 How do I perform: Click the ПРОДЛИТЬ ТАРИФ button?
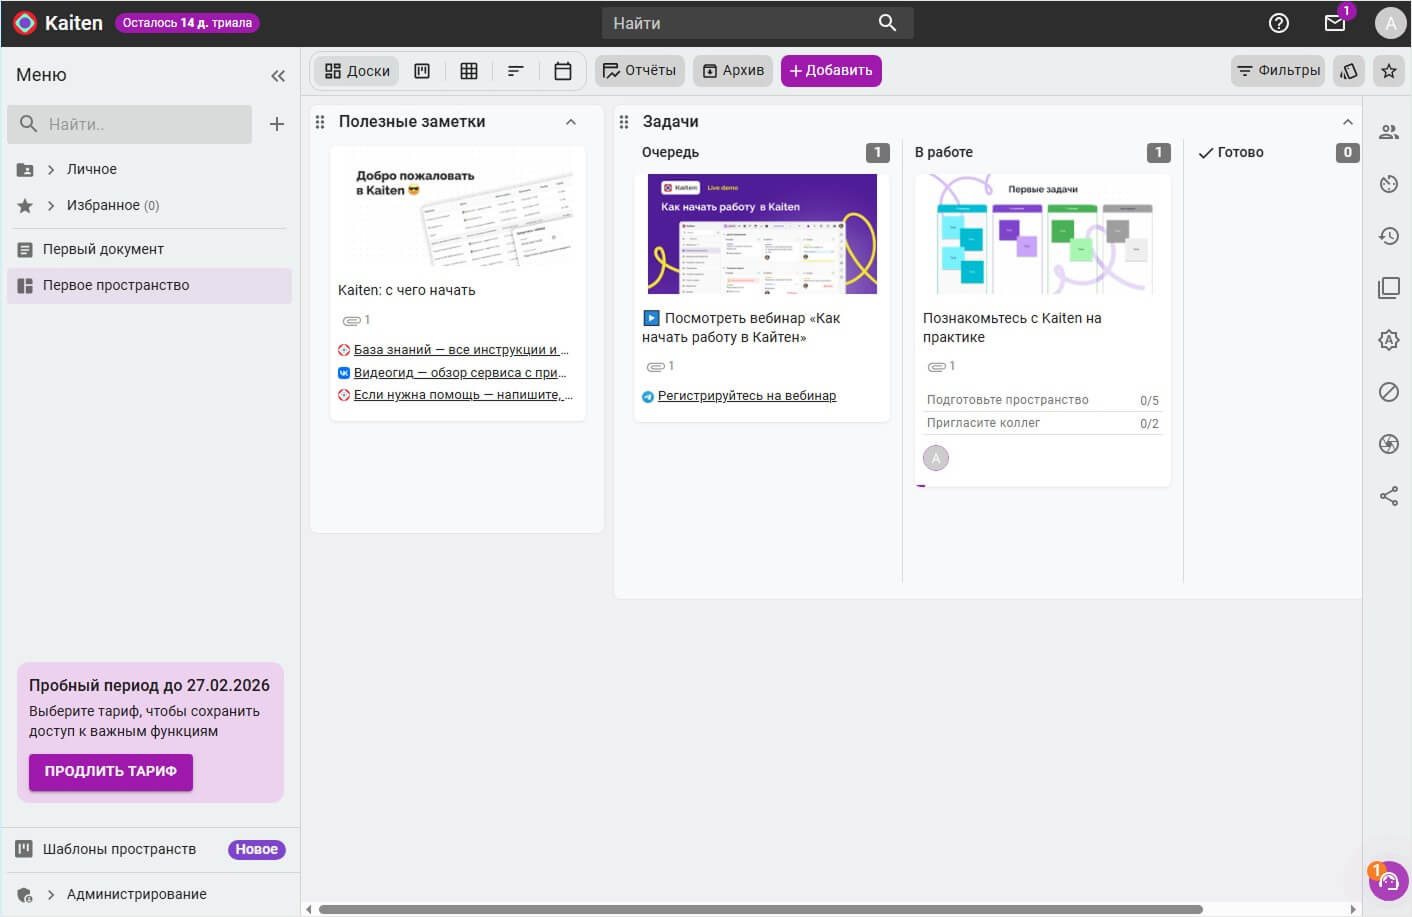point(111,771)
